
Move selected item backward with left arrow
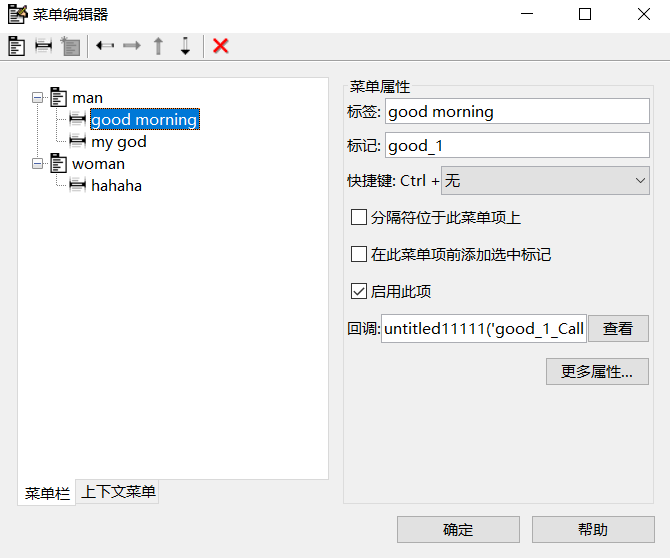(x=105, y=45)
